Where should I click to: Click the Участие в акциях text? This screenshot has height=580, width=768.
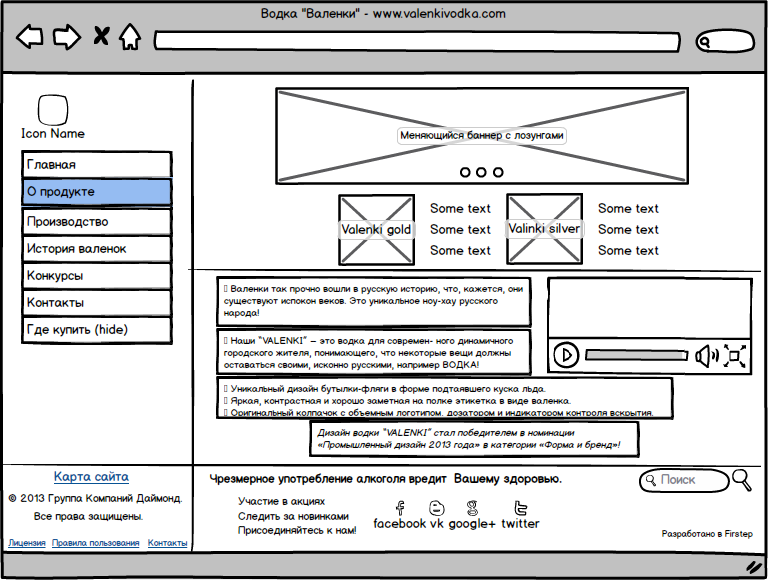coord(281,502)
